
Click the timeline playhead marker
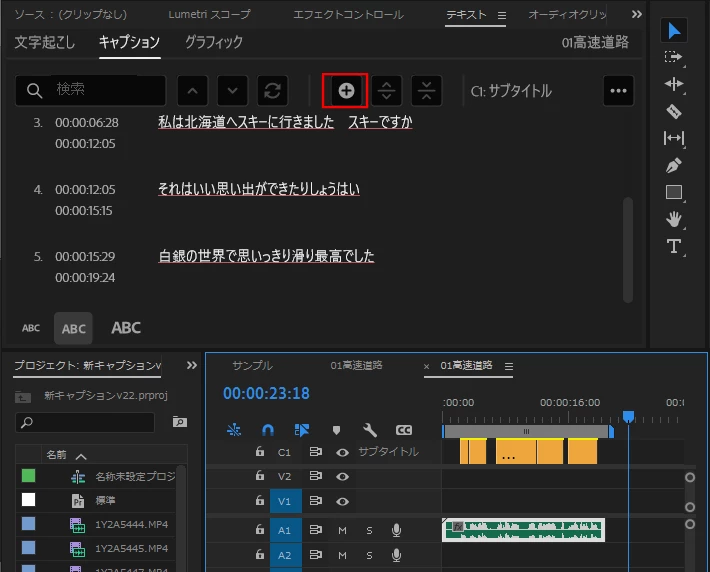click(628, 416)
